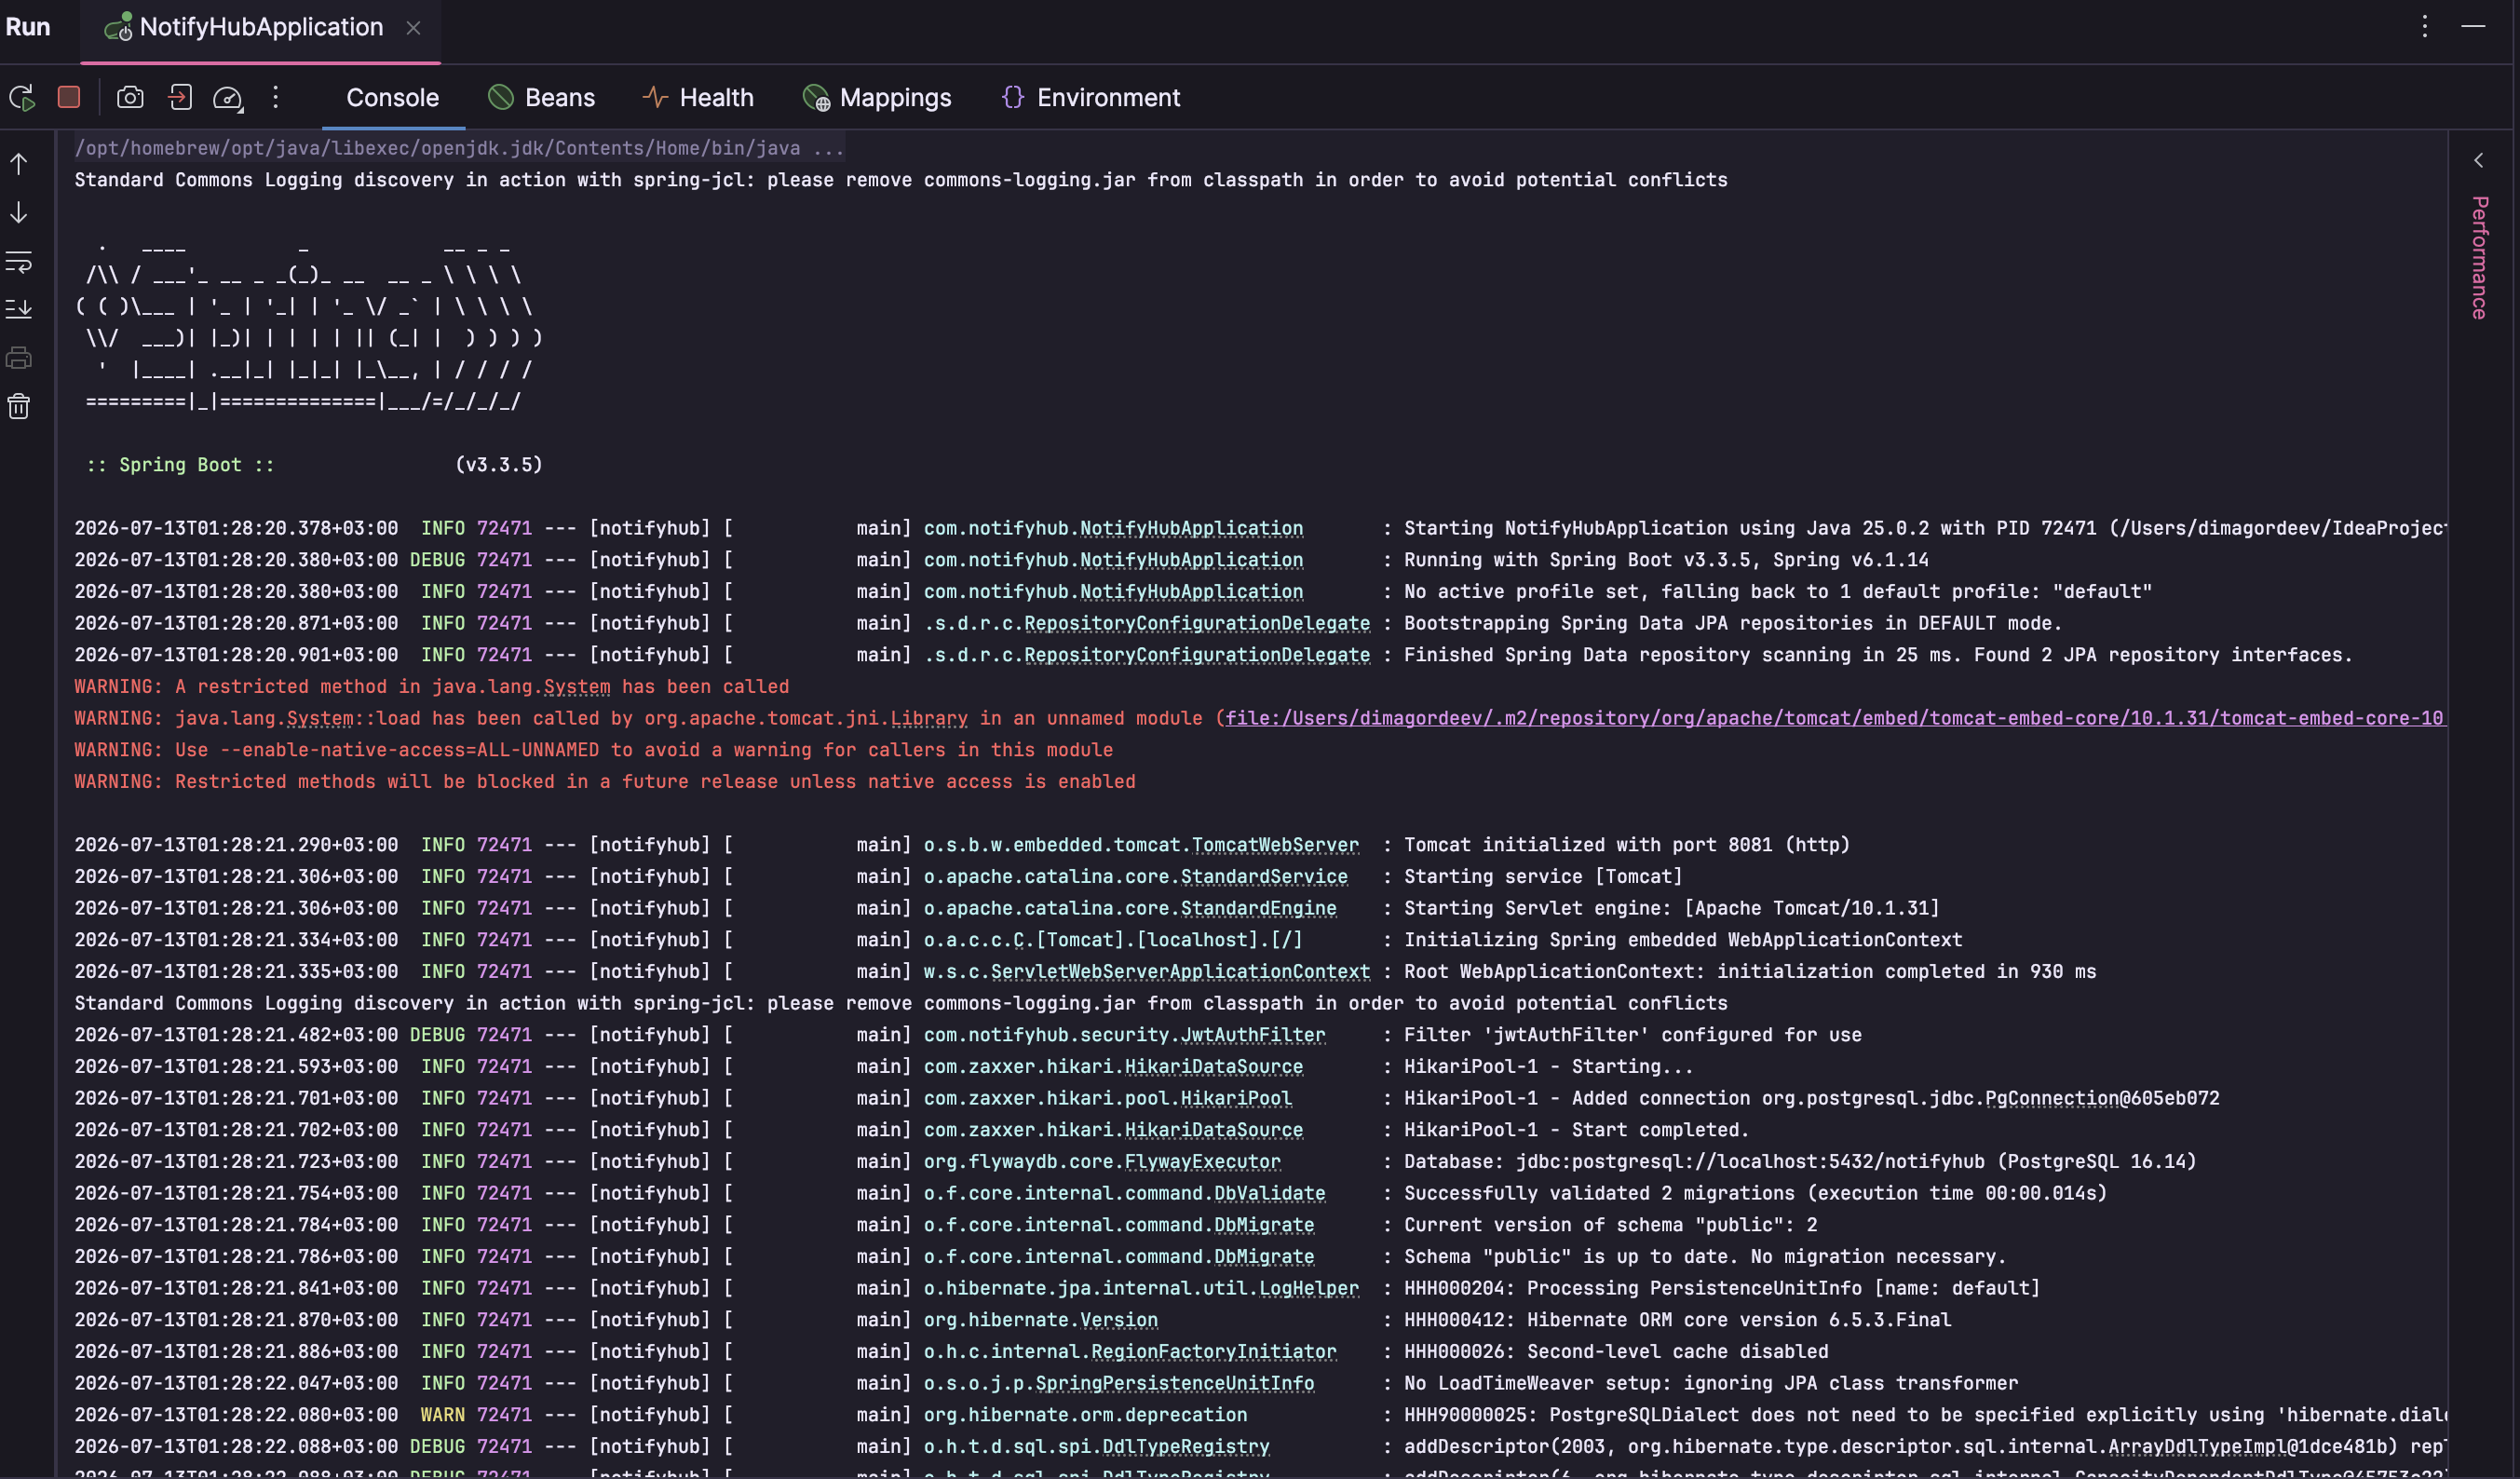Click the down arrow in console sidebar
Screen dimensions: 2520x1479
[x=19, y=213]
